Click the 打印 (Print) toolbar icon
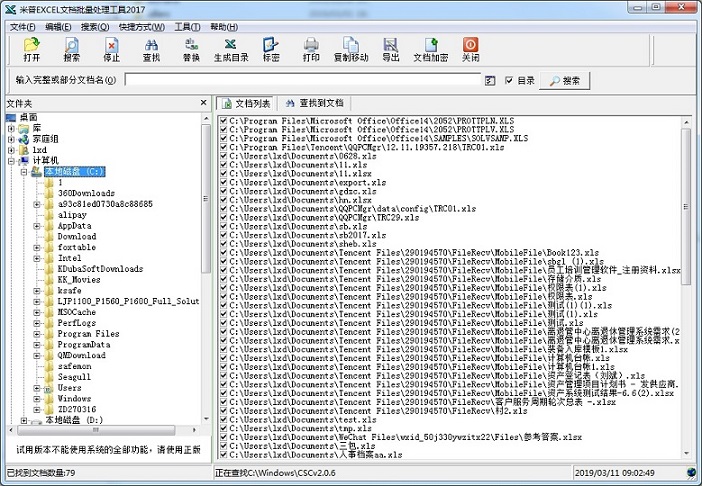This screenshot has height=486, width=702. click(x=311, y=49)
